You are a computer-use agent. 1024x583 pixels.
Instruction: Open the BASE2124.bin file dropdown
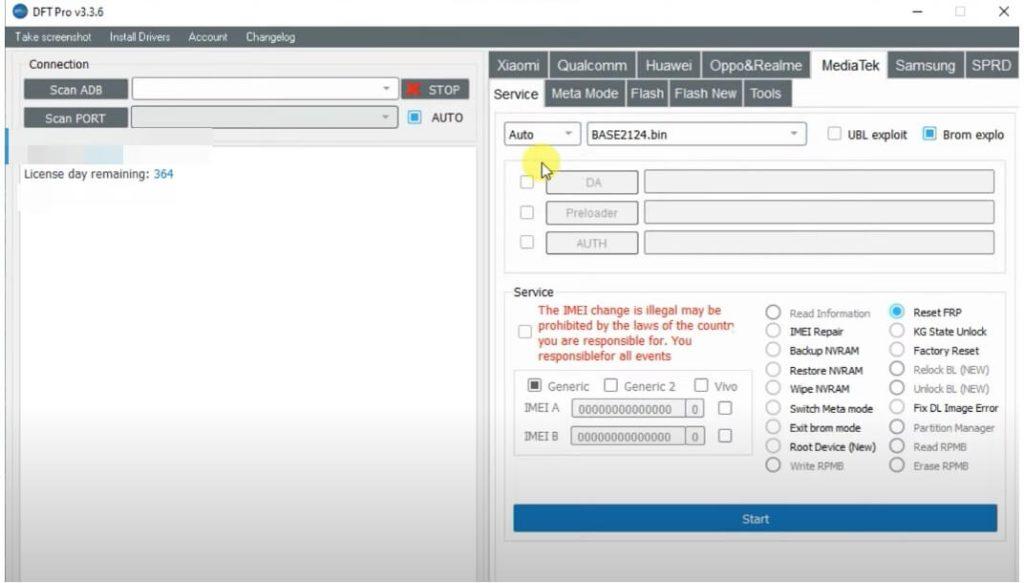795,133
